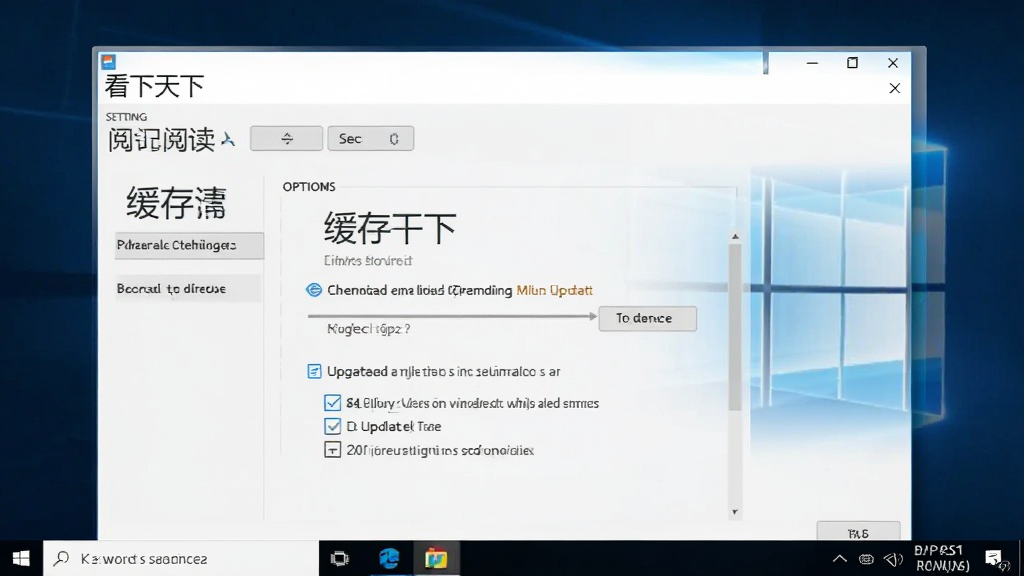This screenshot has height=576, width=1024.
Task: Click the options scrollbar down arrow
Action: 735,512
